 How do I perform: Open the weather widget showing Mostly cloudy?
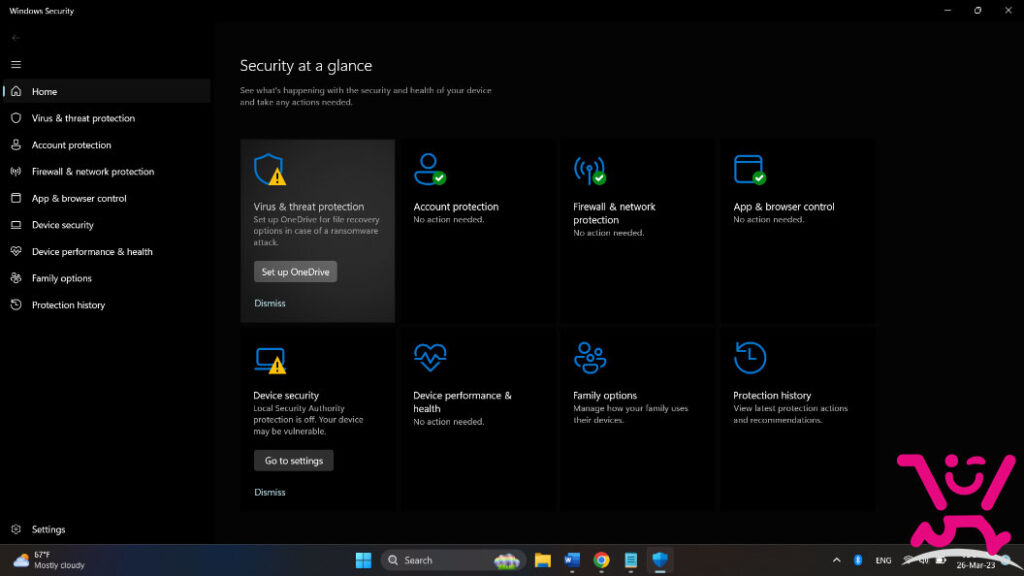coord(50,560)
